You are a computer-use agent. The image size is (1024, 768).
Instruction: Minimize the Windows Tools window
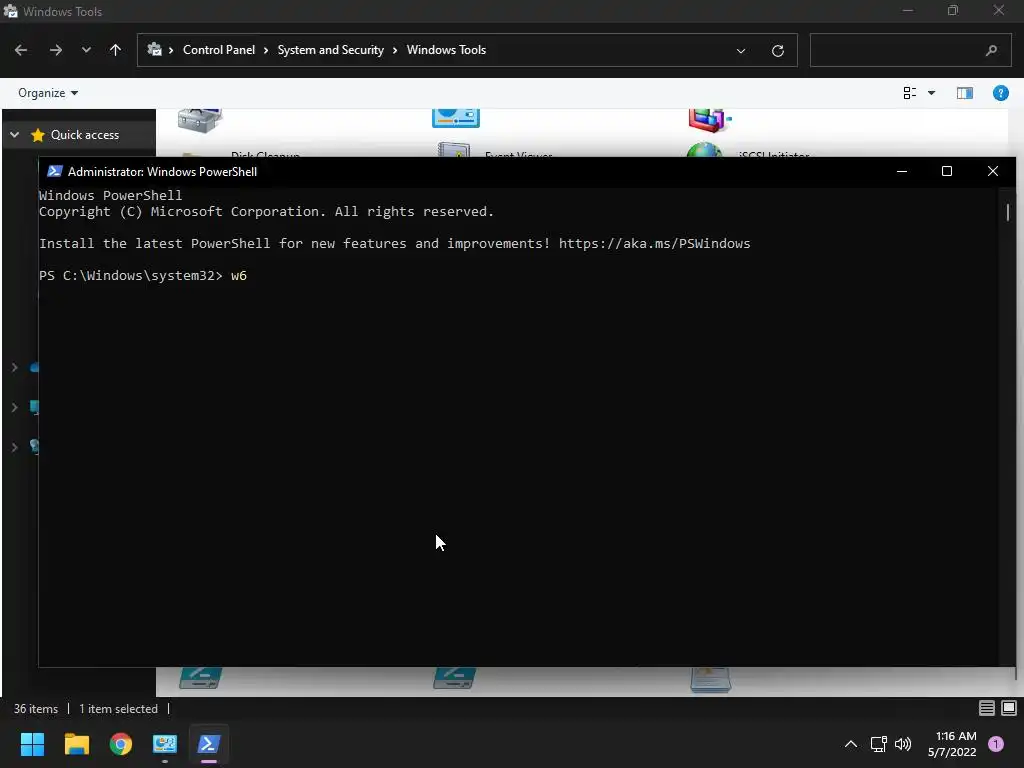(x=908, y=10)
